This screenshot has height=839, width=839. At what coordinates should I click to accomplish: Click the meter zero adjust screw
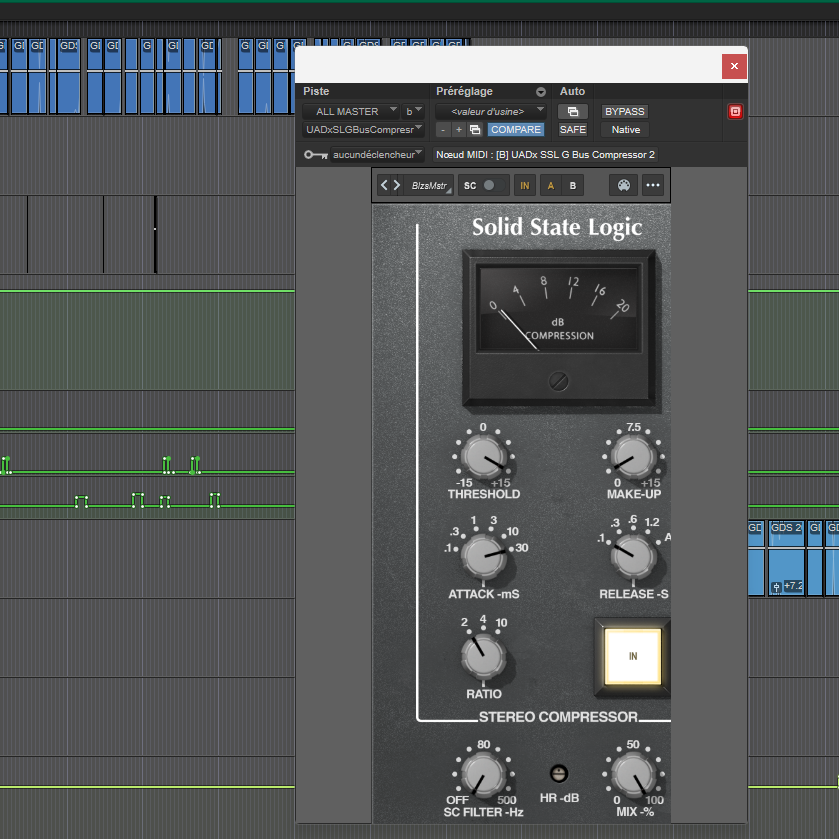click(x=558, y=382)
